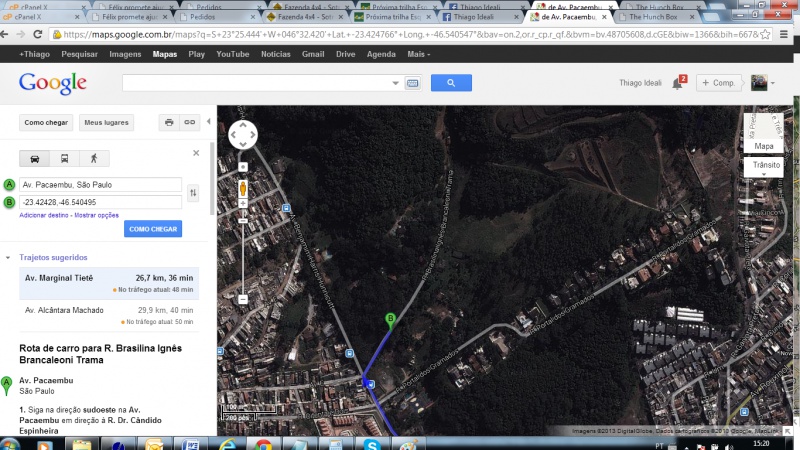The height and width of the screenshot is (450, 800).
Task: Select the public transit bus mode
Action: point(64,159)
